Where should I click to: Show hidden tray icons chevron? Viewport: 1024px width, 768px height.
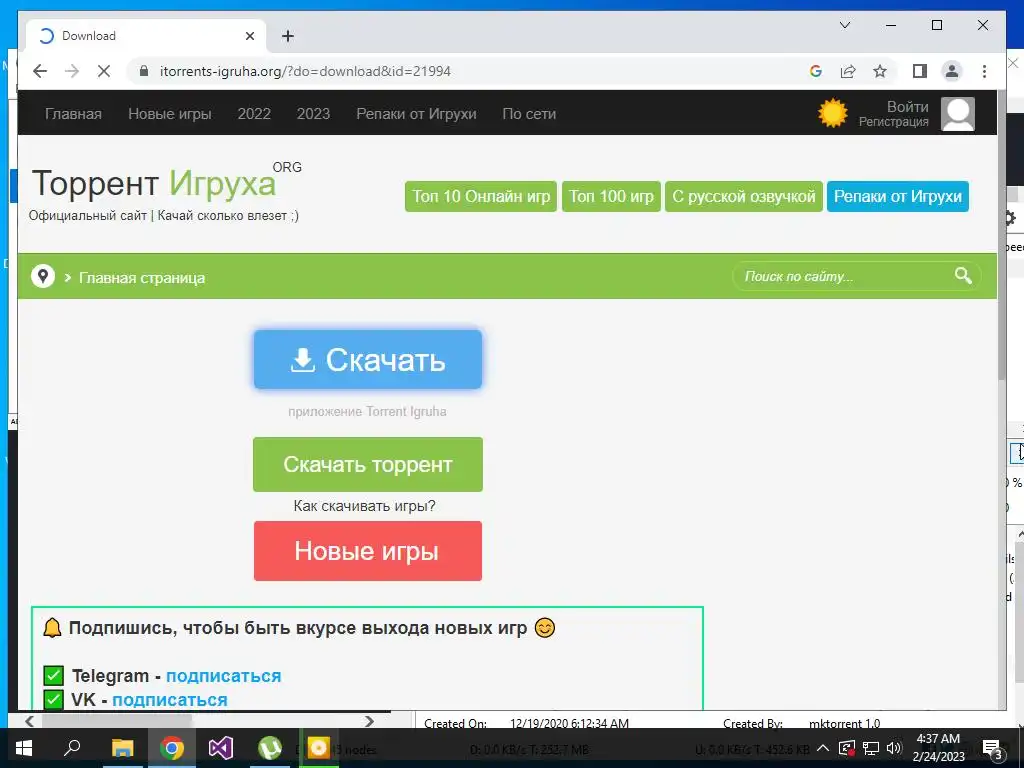coord(823,748)
